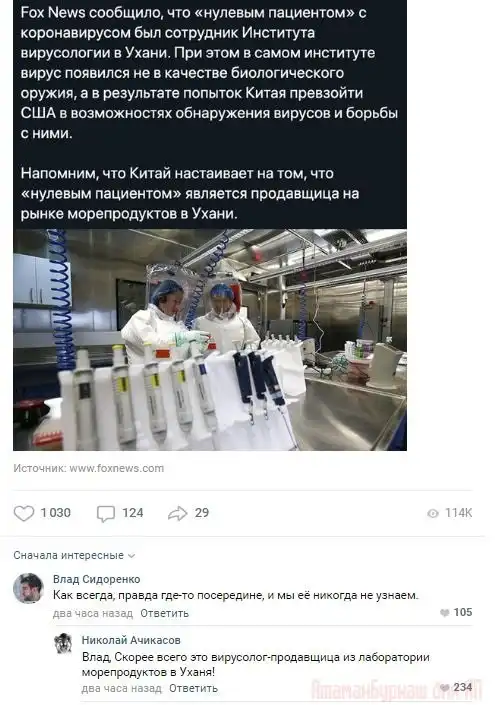
Task: Like Влад Сидоренко's comment with the heart icon
Action: click(x=444, y=612)
